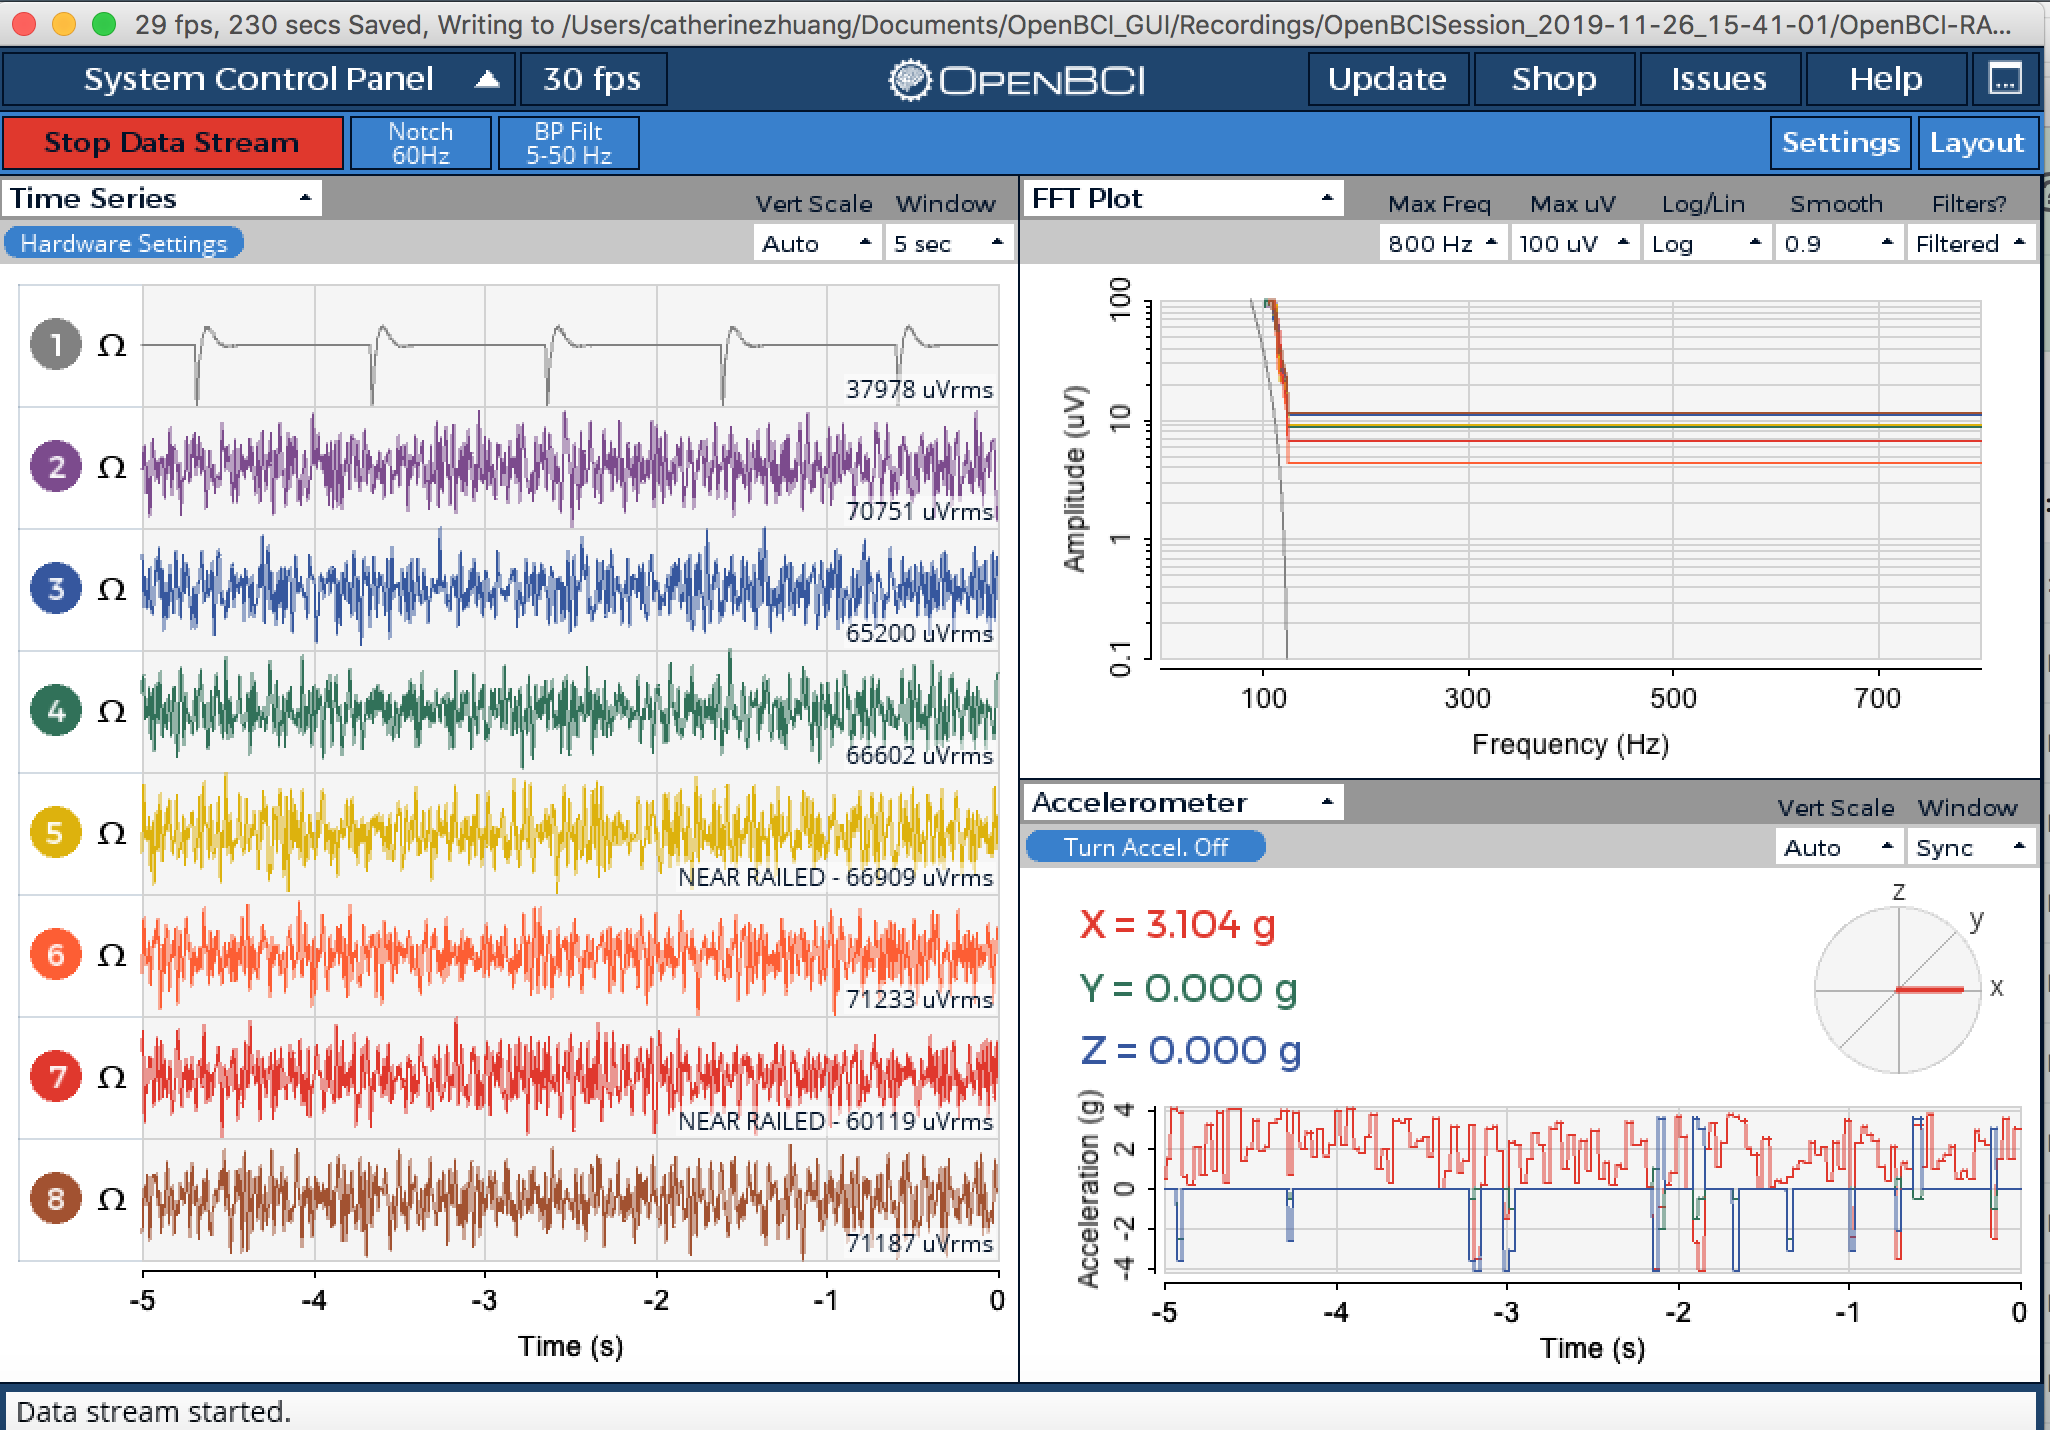Toggle channel 1 with its gray number circle
Screen dimensions: 2050x1430
pos(55,345)
